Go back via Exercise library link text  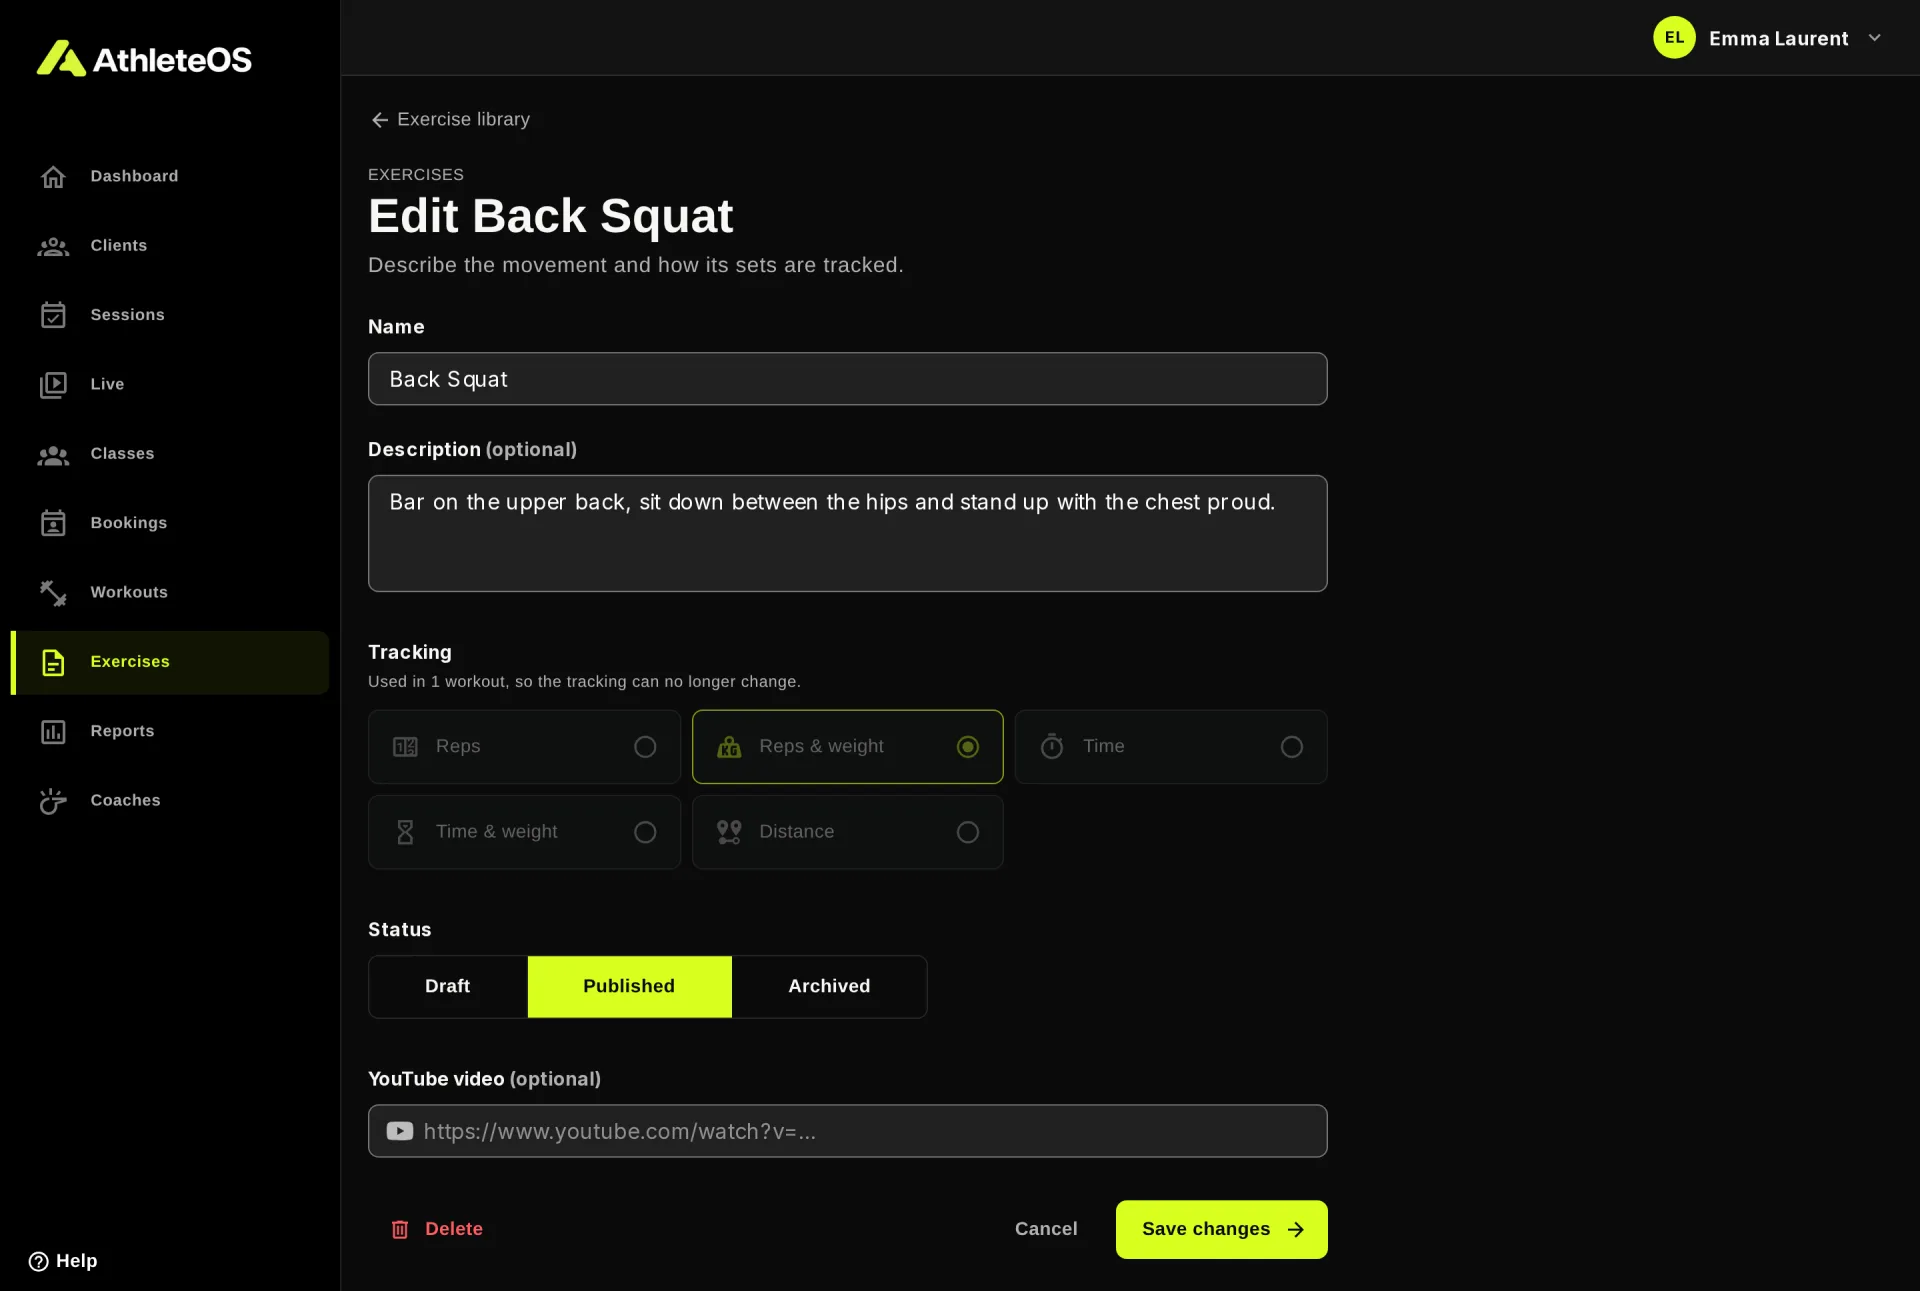coord(464,119)
